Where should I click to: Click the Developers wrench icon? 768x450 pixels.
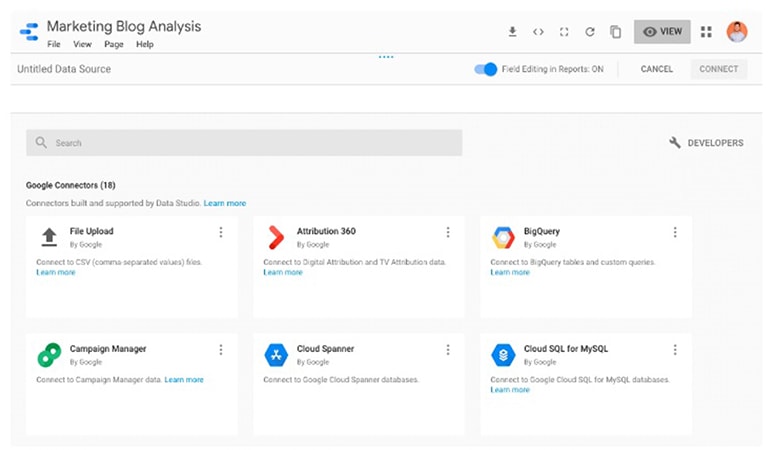tap(674, 142)
